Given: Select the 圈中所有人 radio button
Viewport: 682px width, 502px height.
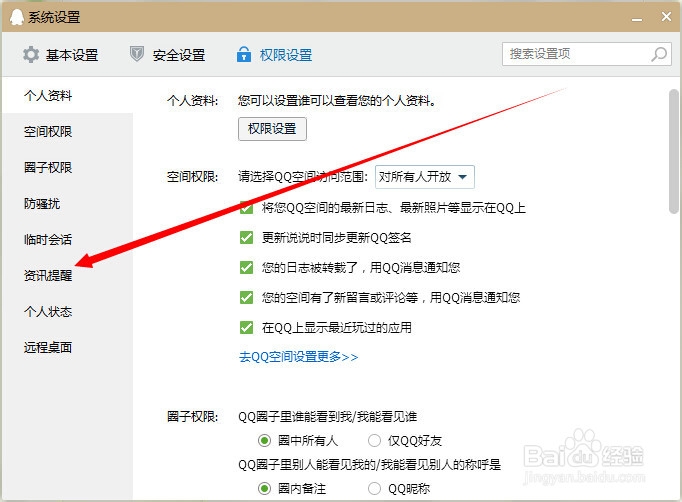Looking at the screenshot, I should [x=264, y=441].
